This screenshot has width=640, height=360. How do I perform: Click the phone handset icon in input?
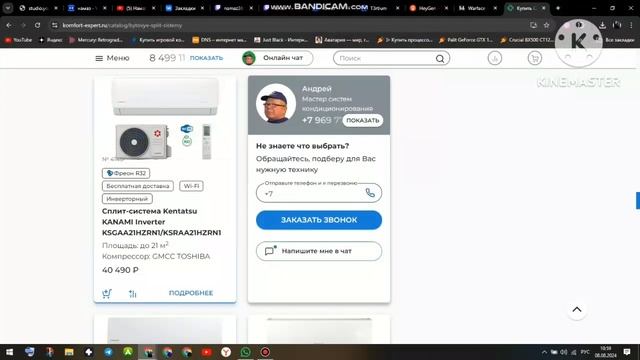[370, 193]
